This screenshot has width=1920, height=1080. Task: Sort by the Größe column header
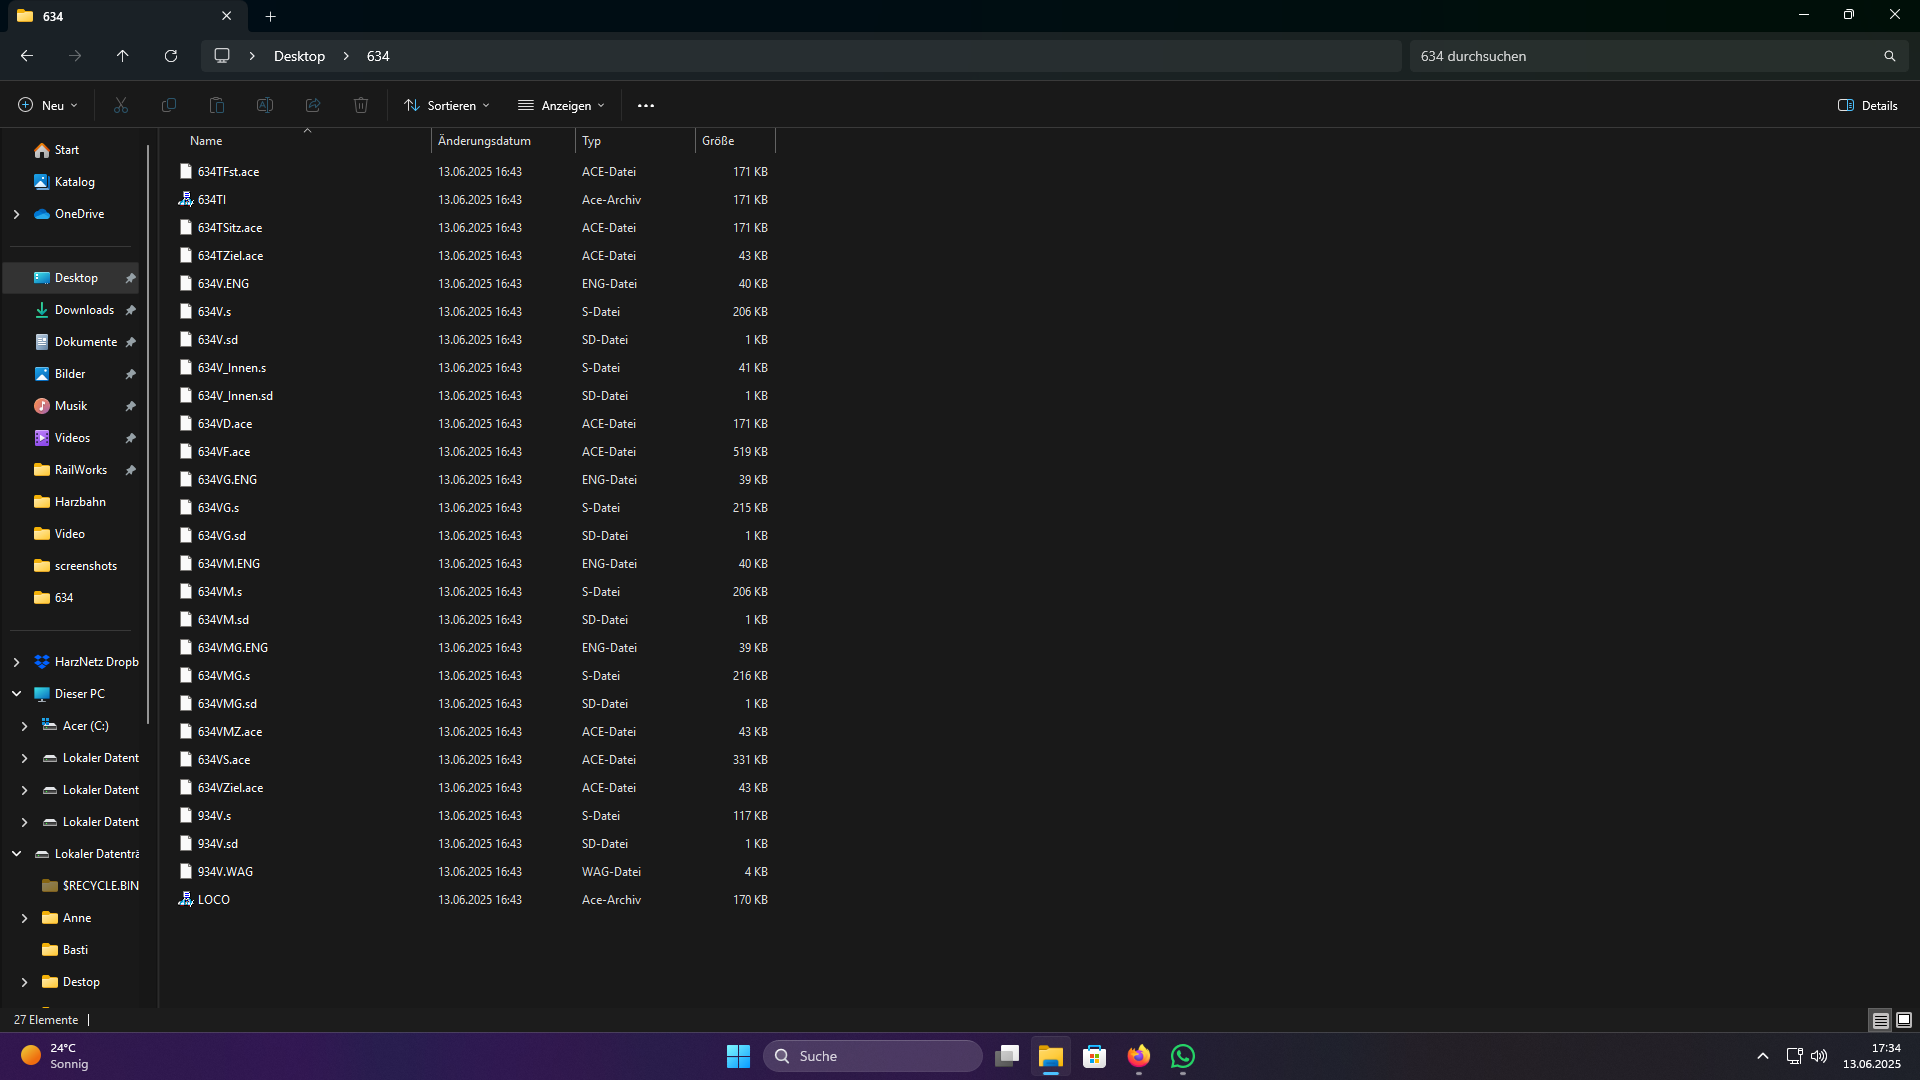718,141
